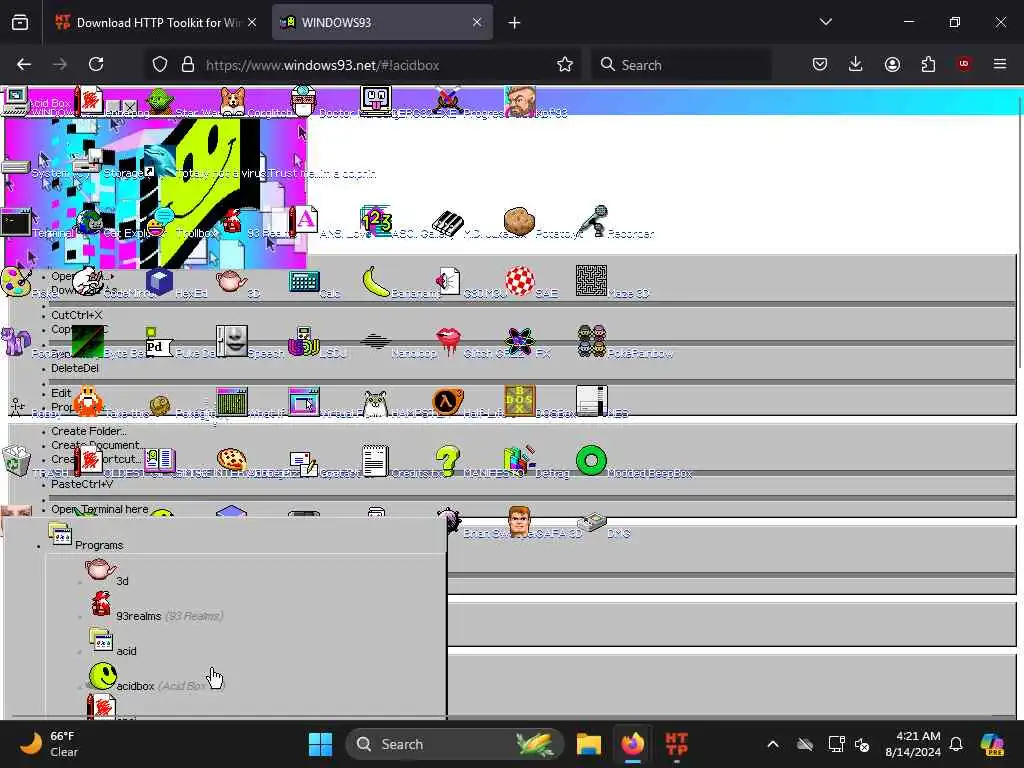
Task: Launch the PokéRainbow characters icon
Action: point(592,341)
